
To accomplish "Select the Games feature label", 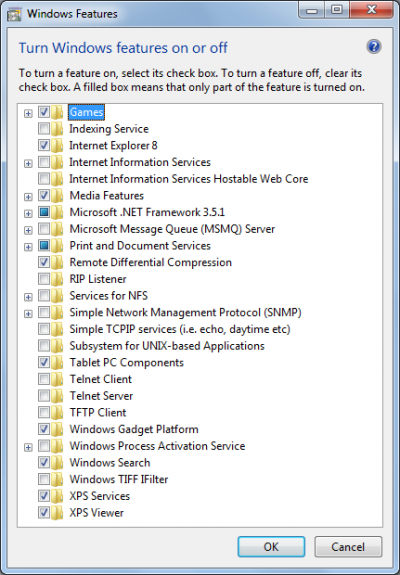I will pos(87,112).
